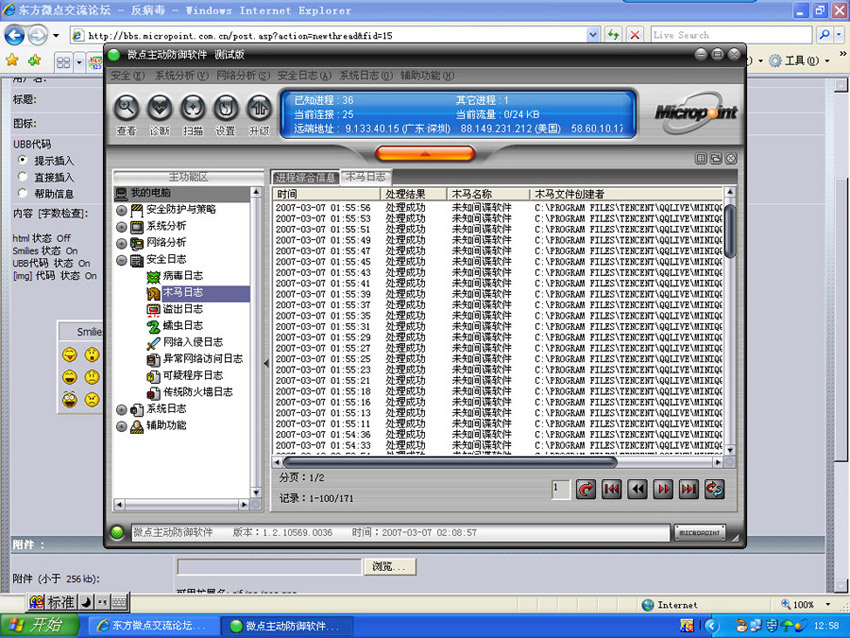
Task: Select the 我的电脑 root tree item
Action: point(150,193)
